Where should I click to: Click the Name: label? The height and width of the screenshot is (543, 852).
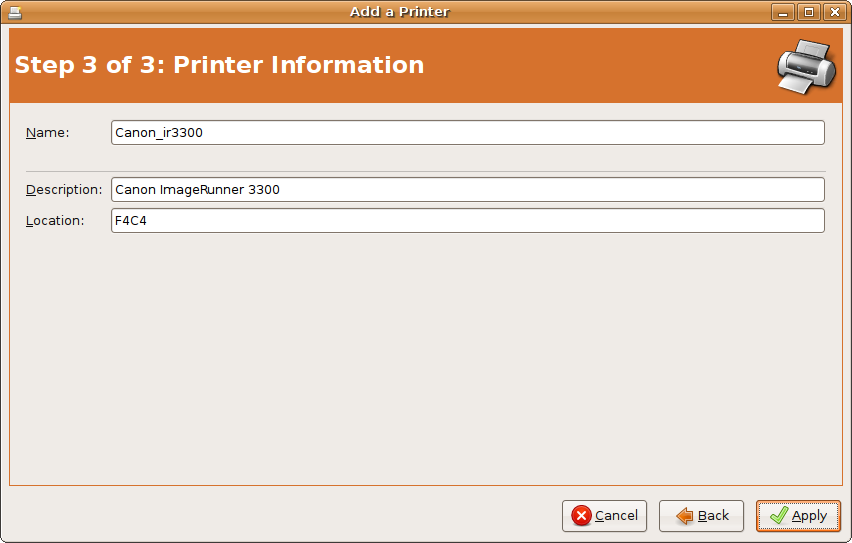click(48, 133)
